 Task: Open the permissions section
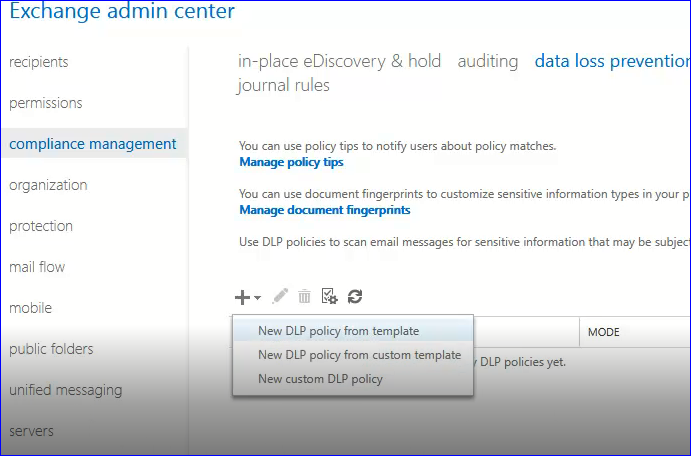pos(46,103)
